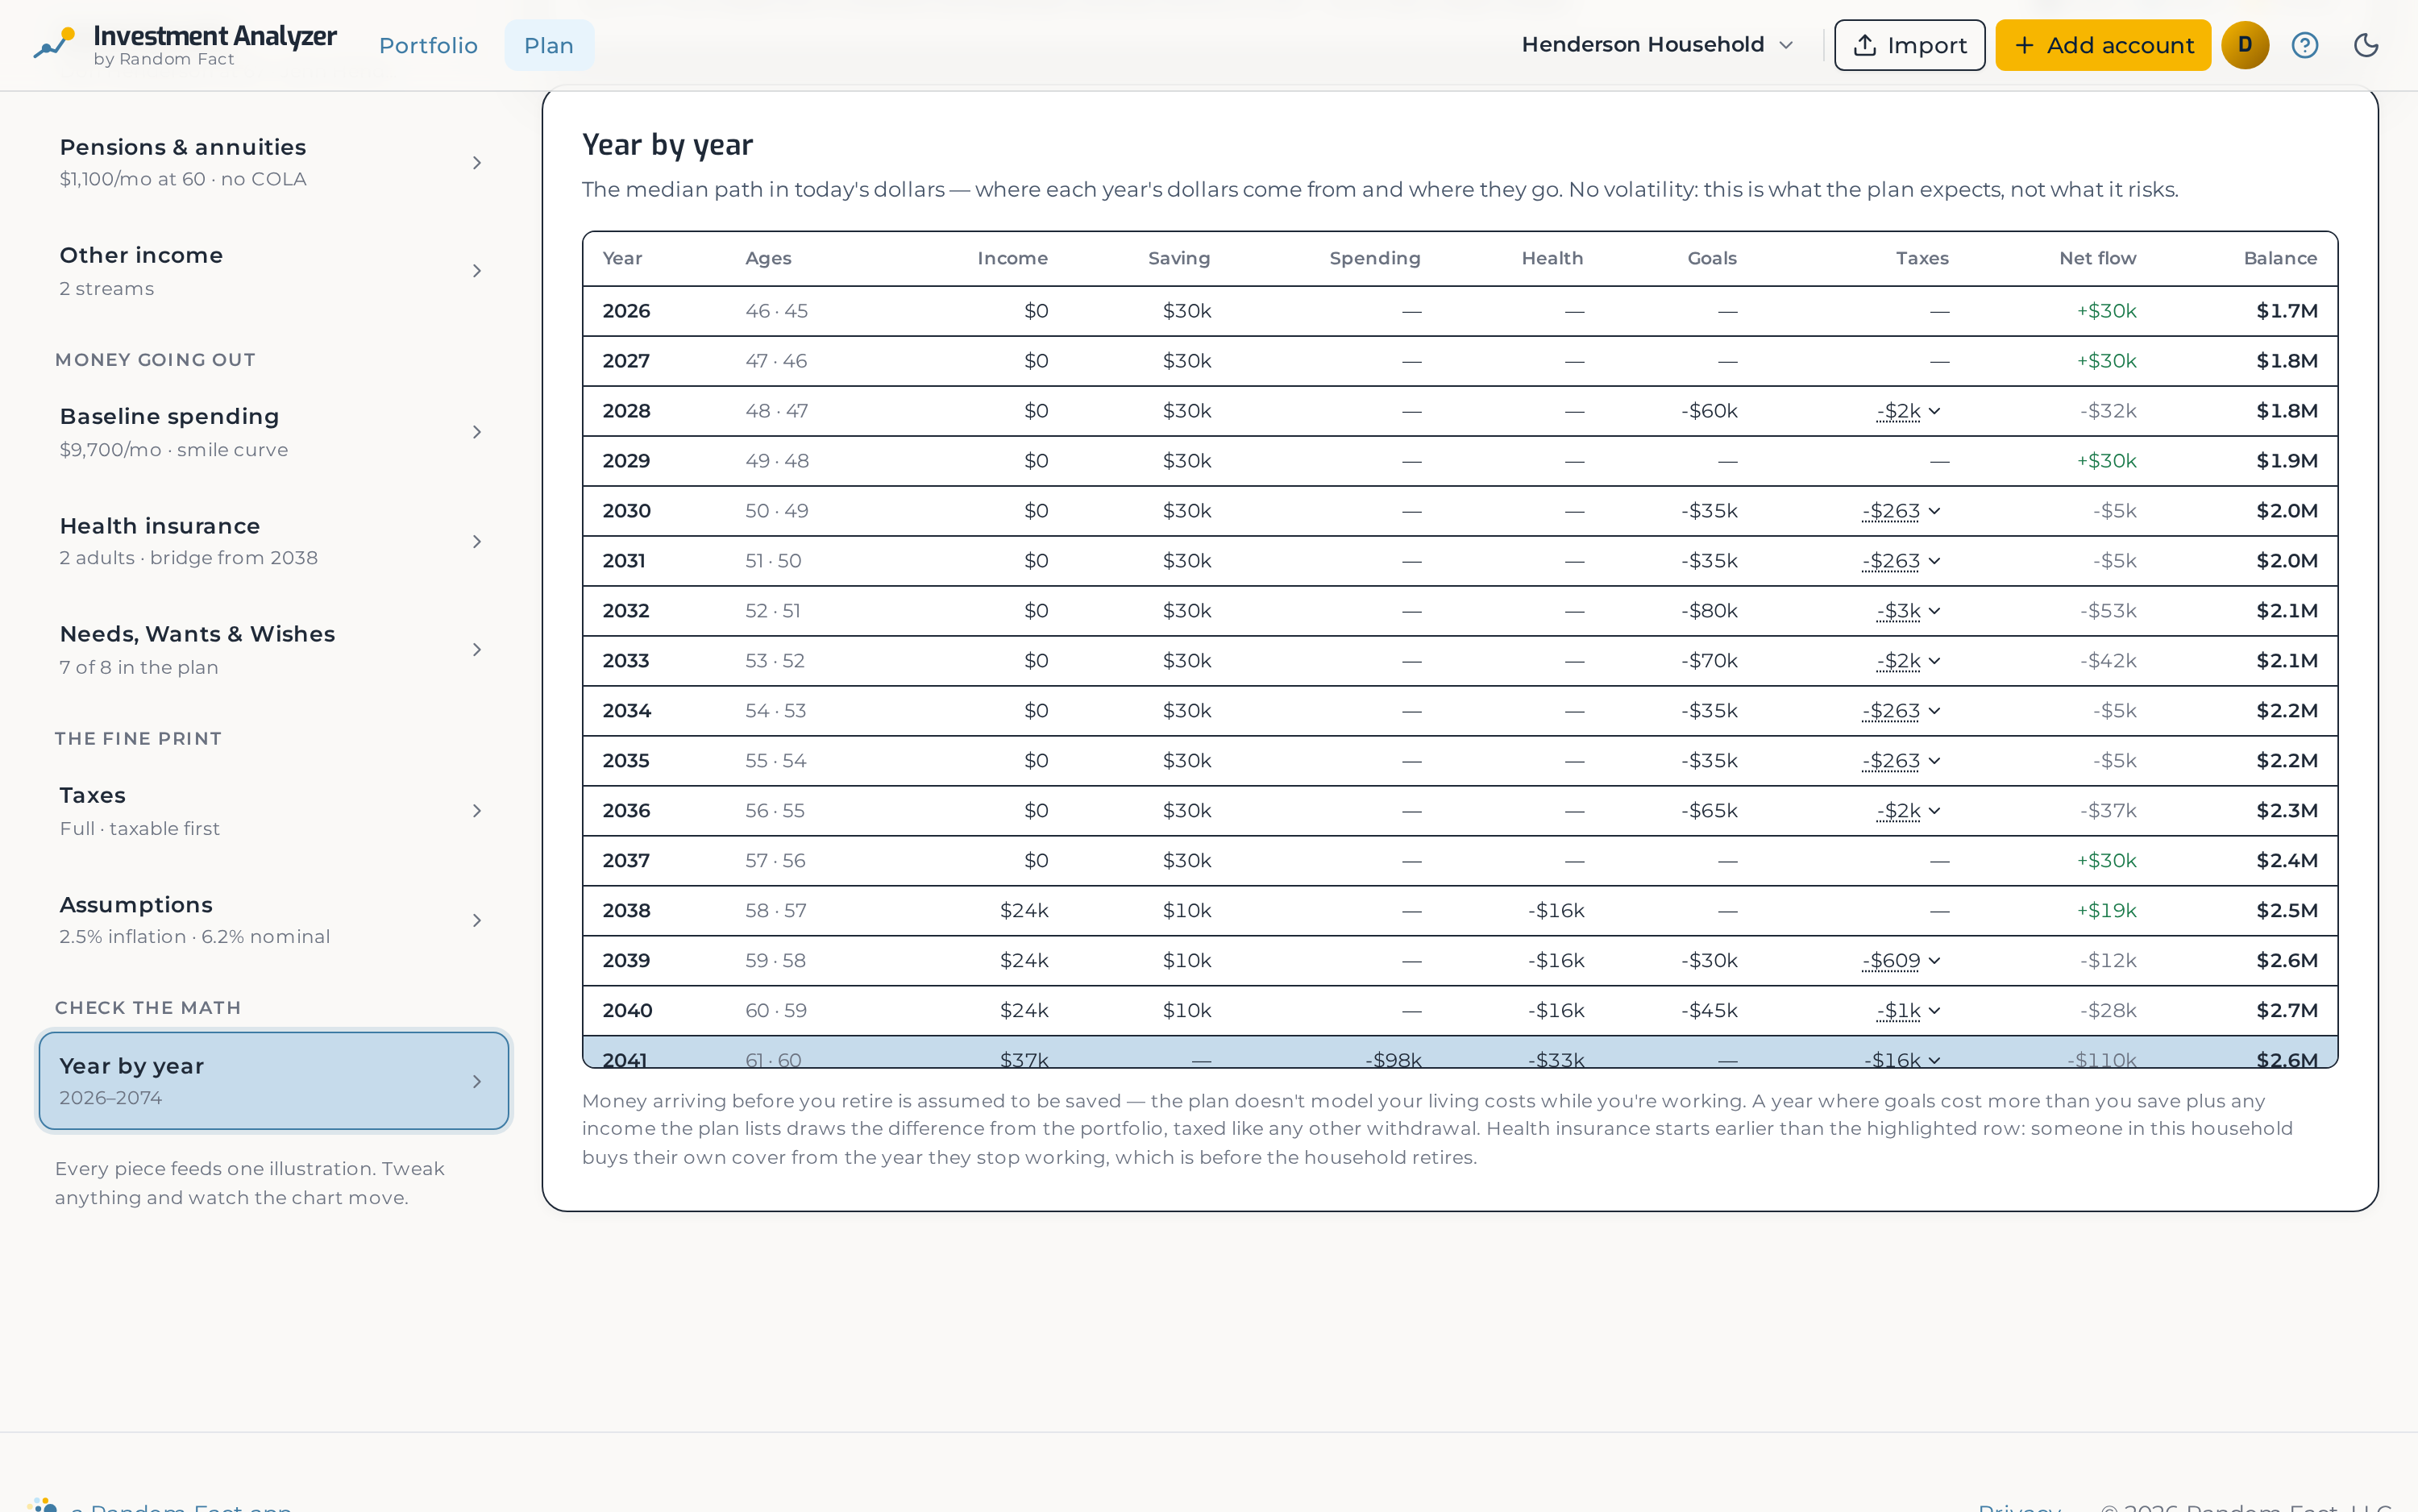2418x1512 pixels.
Task: Open the user avatar D menu
Action: (2244, 45)
